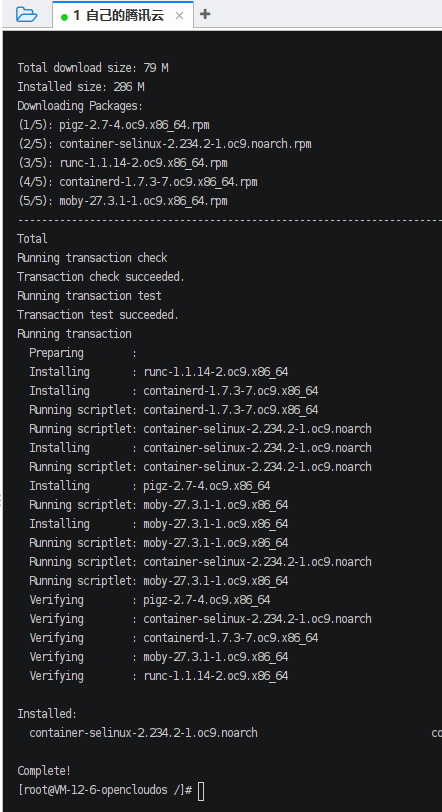442x812 pixels.
Task: Click the Complete! message line
Action: [44, 771]
